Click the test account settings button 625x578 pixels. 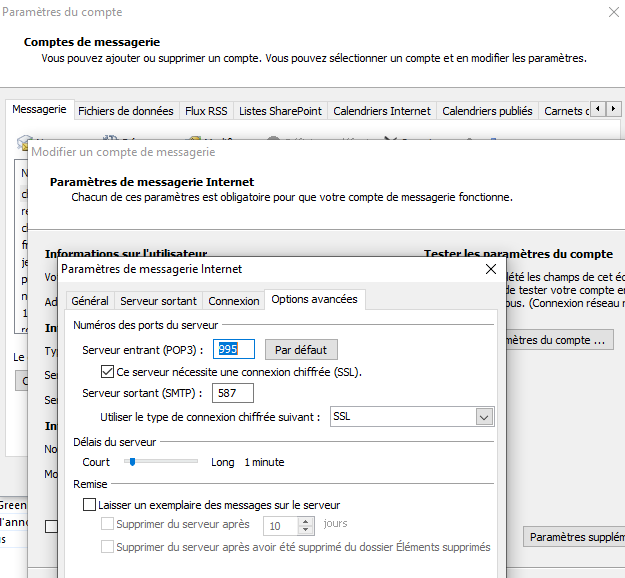[x=560, y=340]
